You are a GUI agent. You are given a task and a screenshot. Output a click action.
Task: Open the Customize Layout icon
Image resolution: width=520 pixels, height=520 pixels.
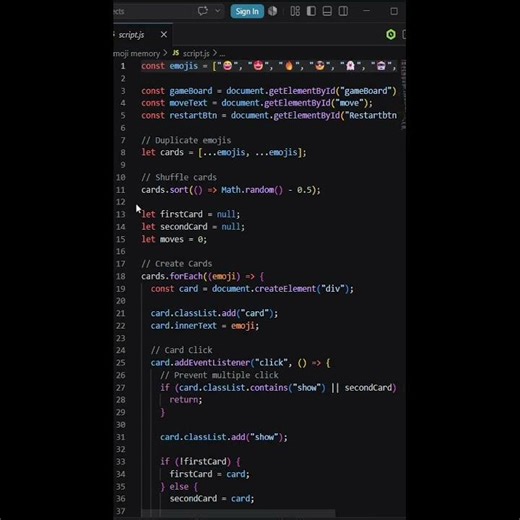click(295, 11)
